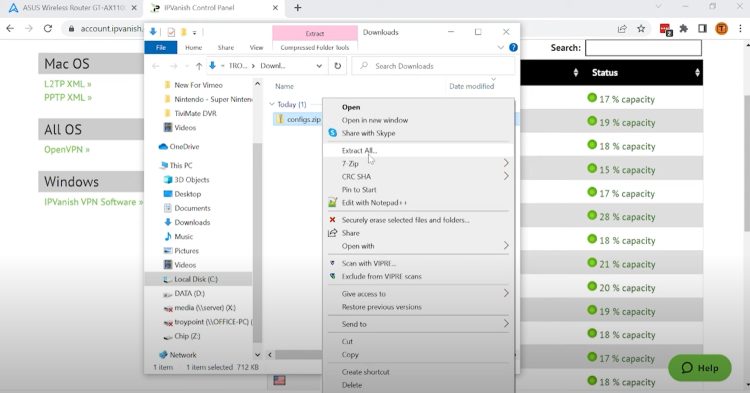750x393 pixels.
Task: Click Explorer help question mark icon
Action: (513, 47)
